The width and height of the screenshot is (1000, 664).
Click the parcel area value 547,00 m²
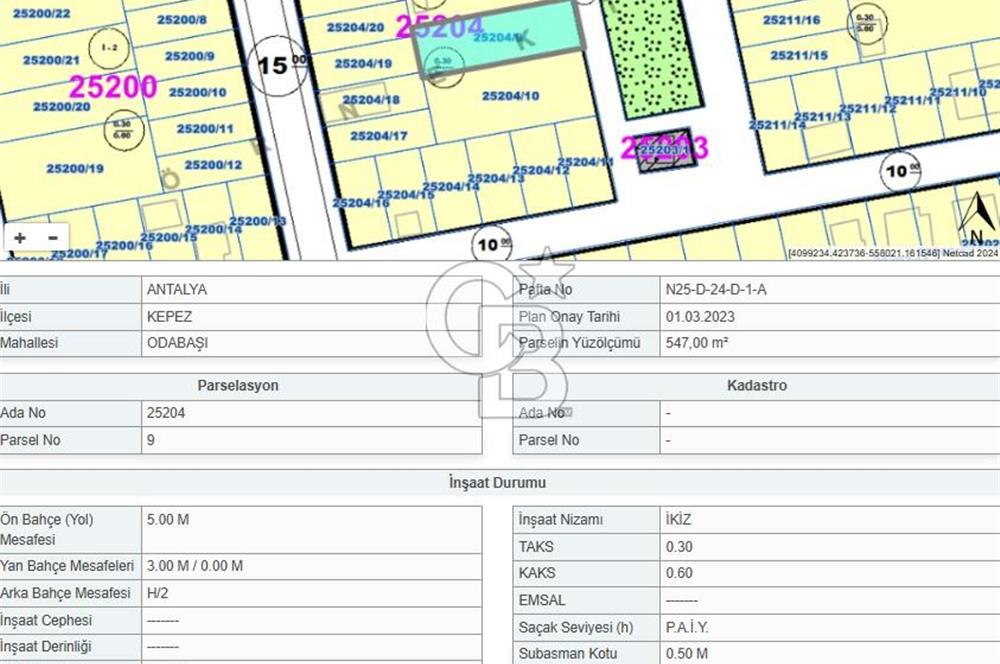pyautogui.click(x=696, y=343)
